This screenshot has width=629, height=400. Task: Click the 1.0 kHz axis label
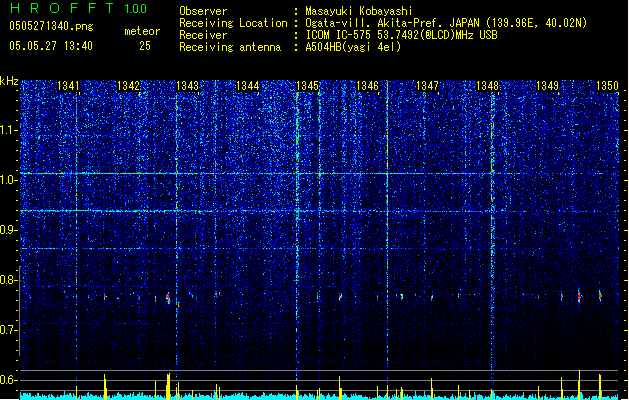9,180
